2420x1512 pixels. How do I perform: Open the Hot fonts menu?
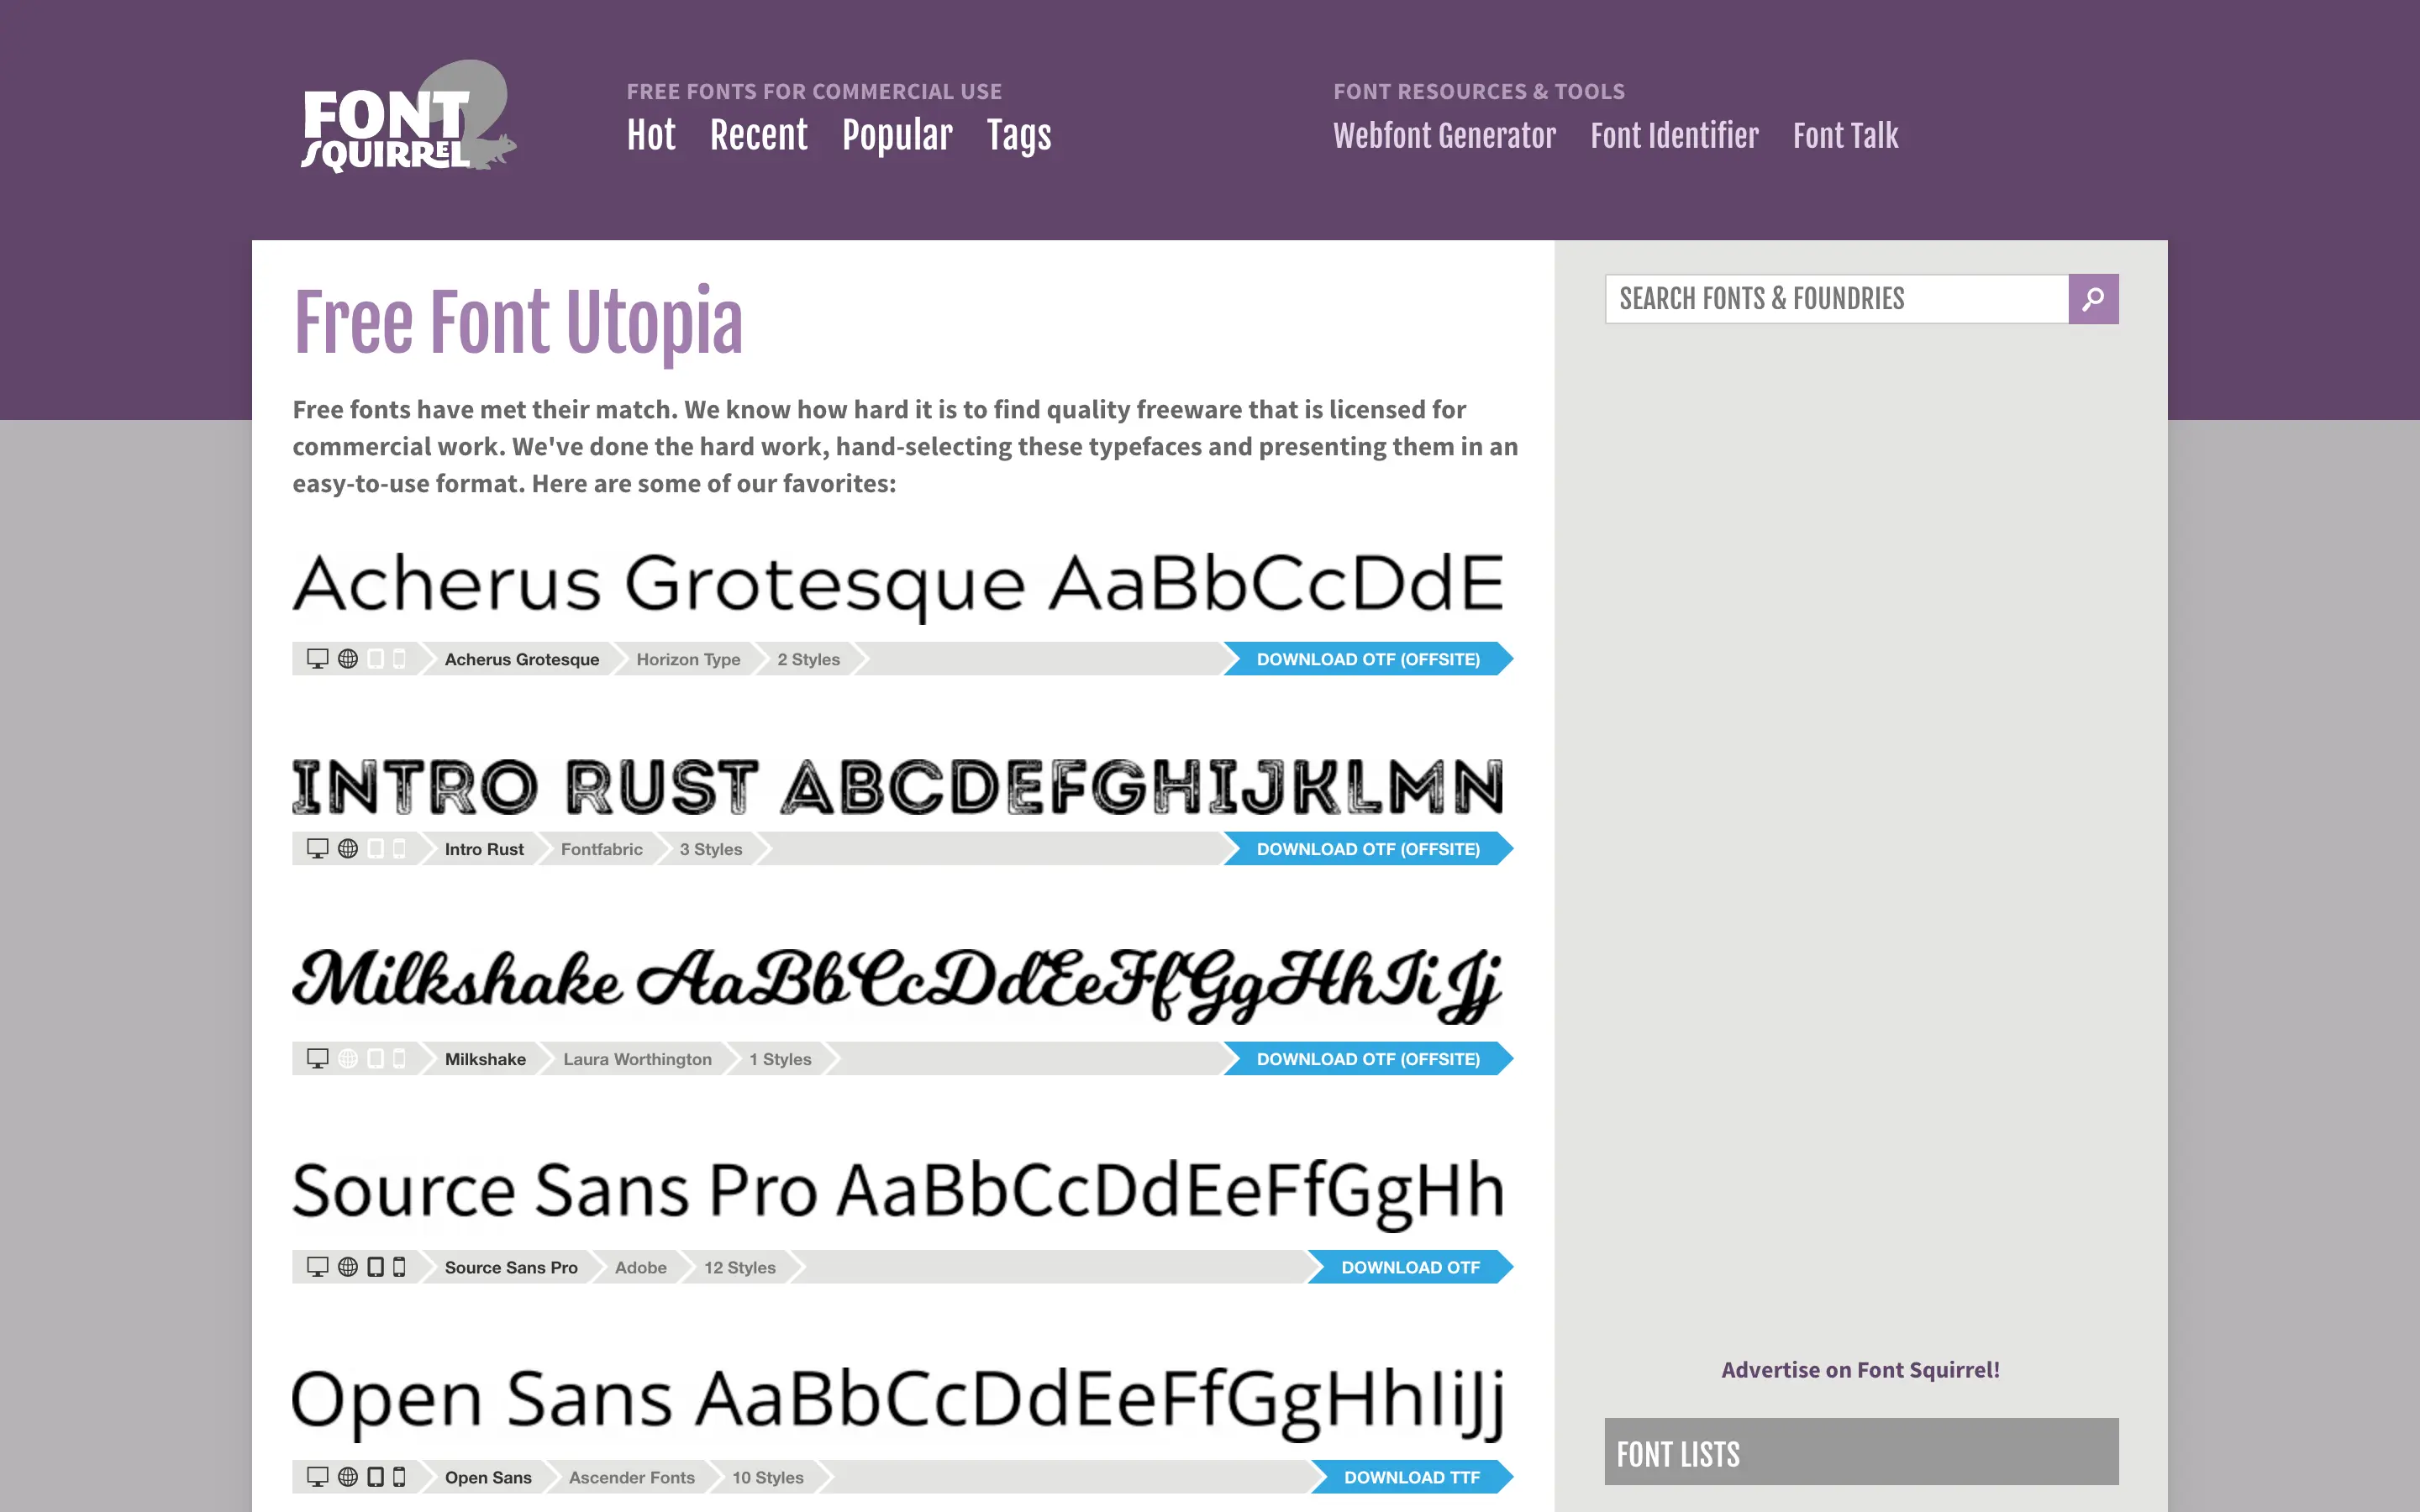(651, 135)
